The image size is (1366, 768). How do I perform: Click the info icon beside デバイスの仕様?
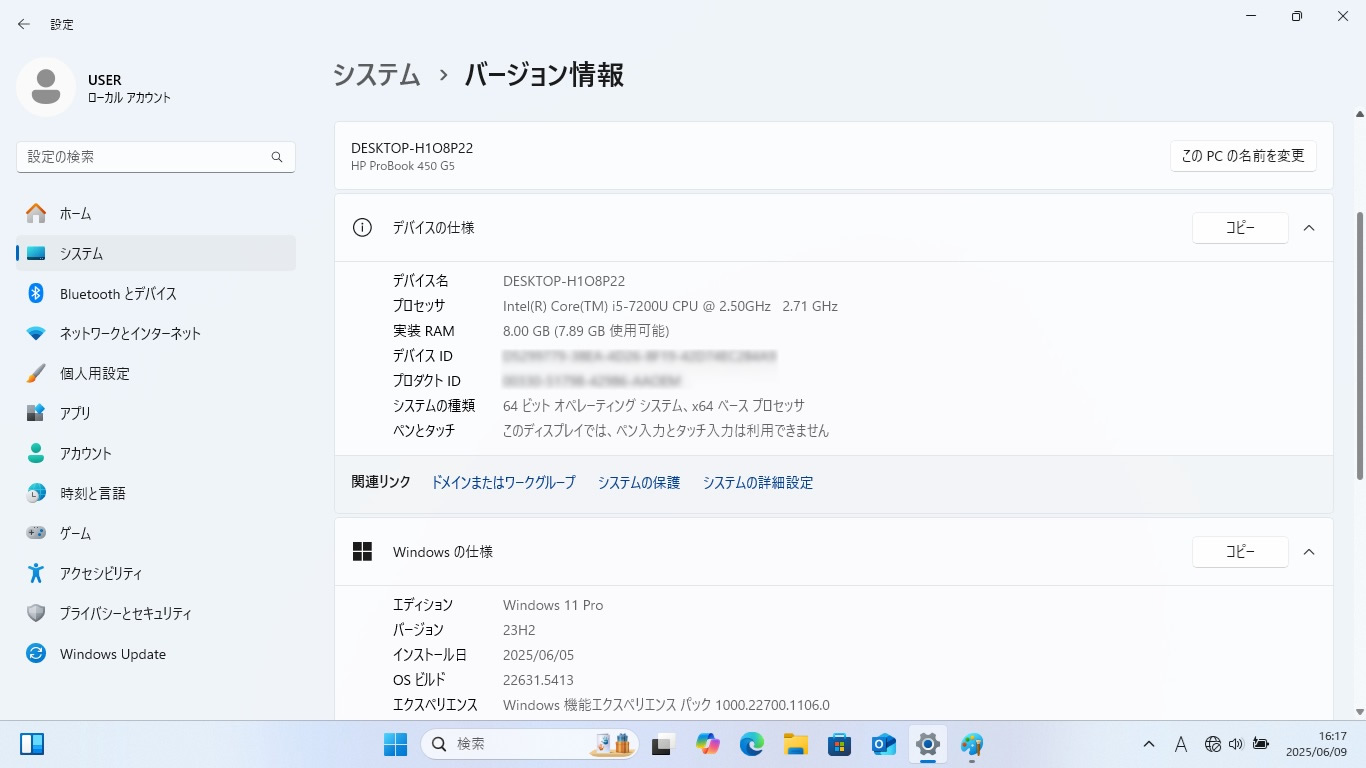click(x=362, y=227)
